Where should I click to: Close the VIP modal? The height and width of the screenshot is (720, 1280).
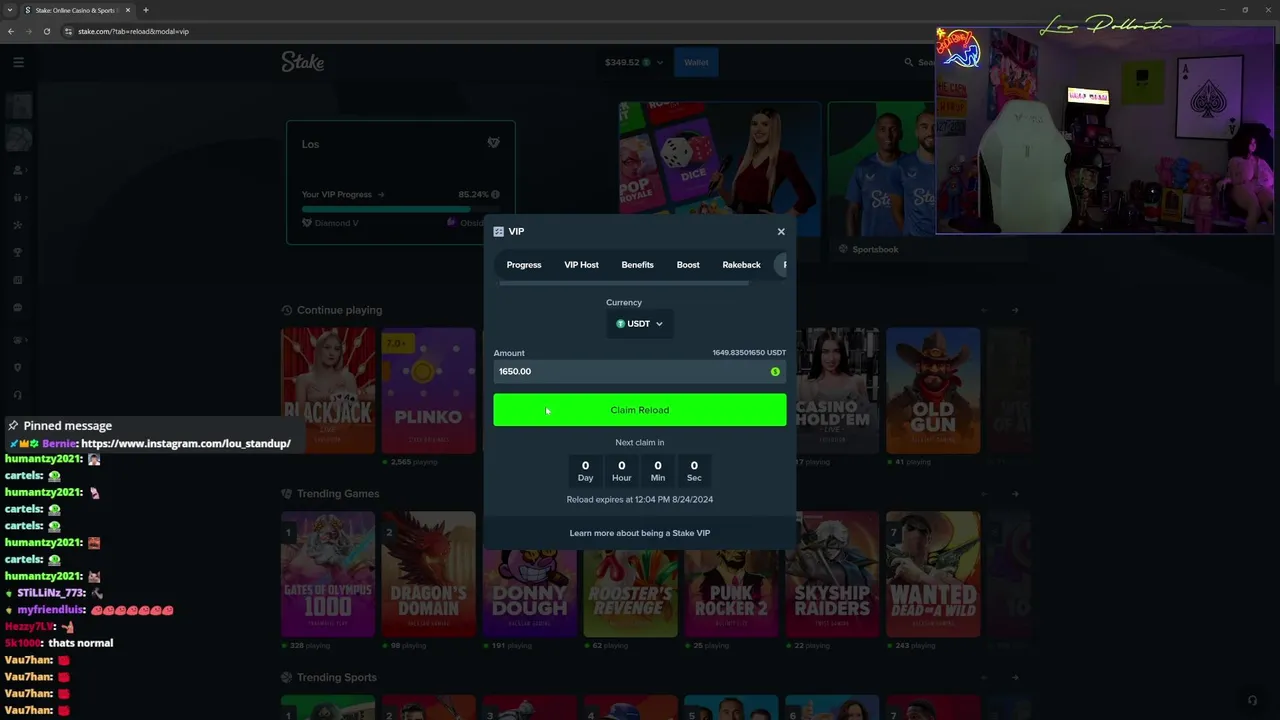click(781, 231)
